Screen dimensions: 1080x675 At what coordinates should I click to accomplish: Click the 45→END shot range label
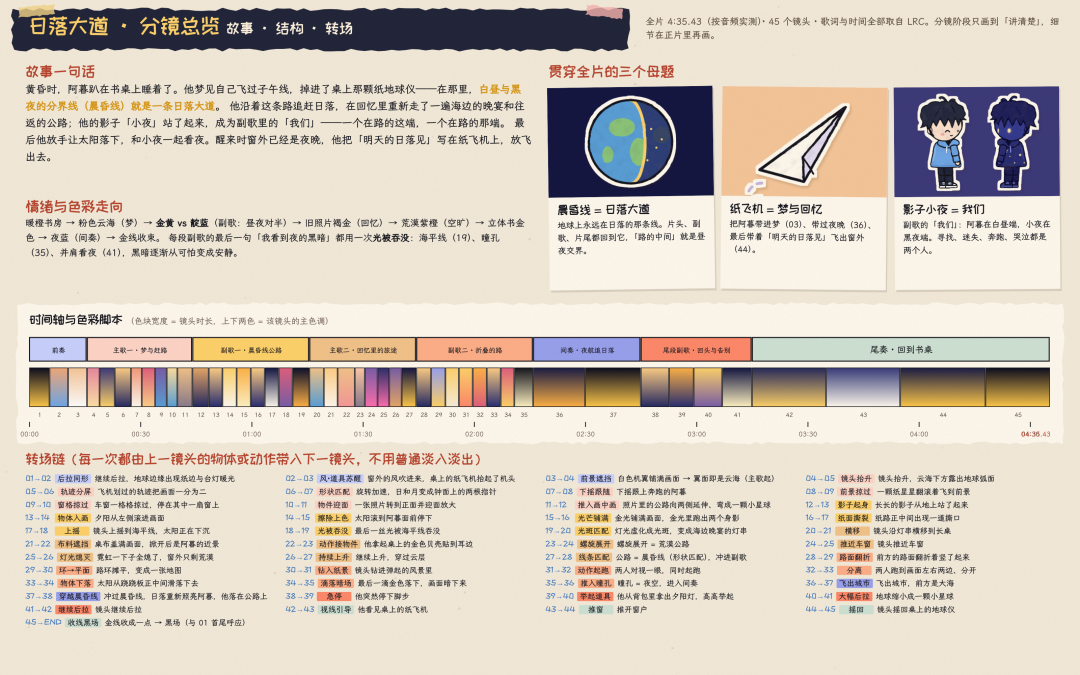click(x=43, y=622)
